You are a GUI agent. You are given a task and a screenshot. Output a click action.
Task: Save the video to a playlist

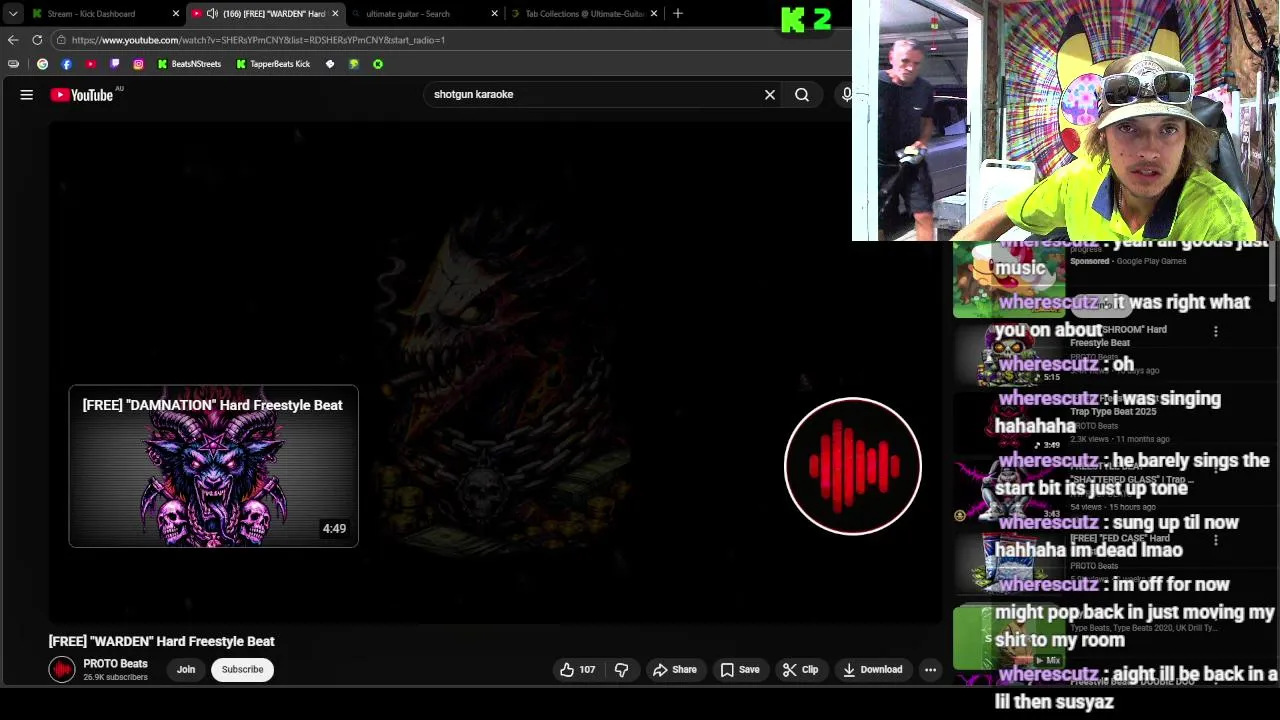click(740, 670)
